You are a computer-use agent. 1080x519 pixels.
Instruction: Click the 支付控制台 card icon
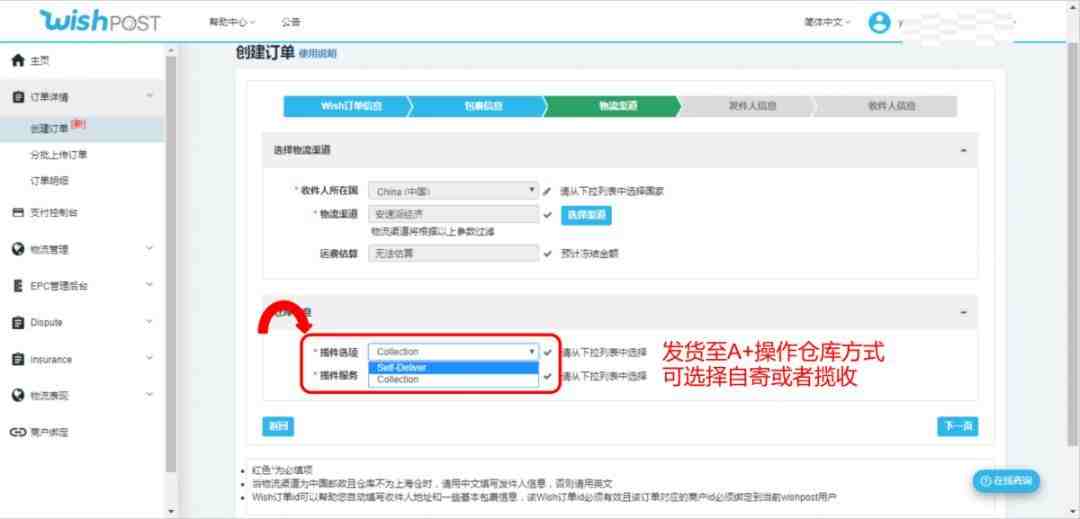[18, 213]
